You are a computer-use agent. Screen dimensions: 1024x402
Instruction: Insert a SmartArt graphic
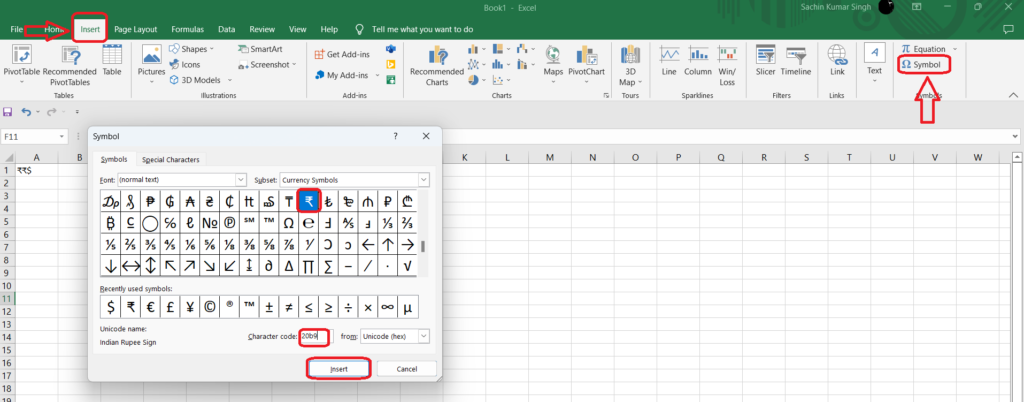click(261, 49)
